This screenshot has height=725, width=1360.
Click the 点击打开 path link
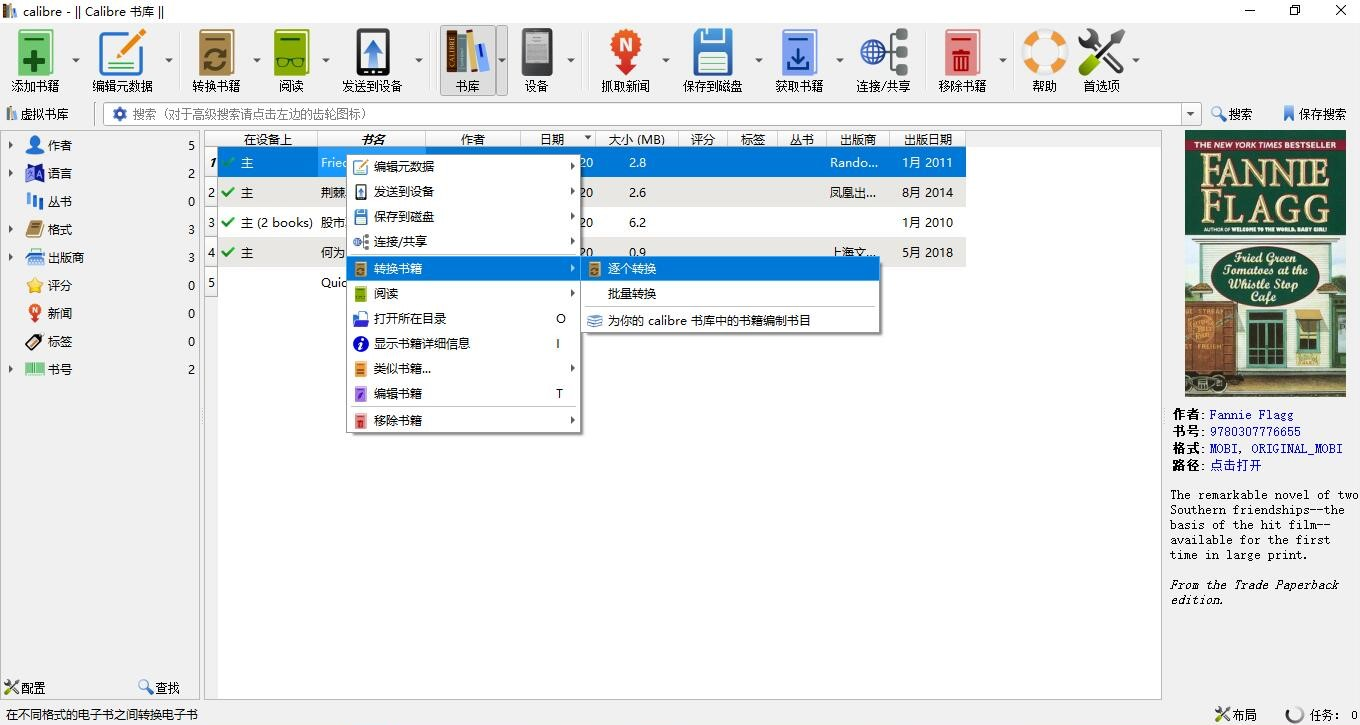(1235, 465)
